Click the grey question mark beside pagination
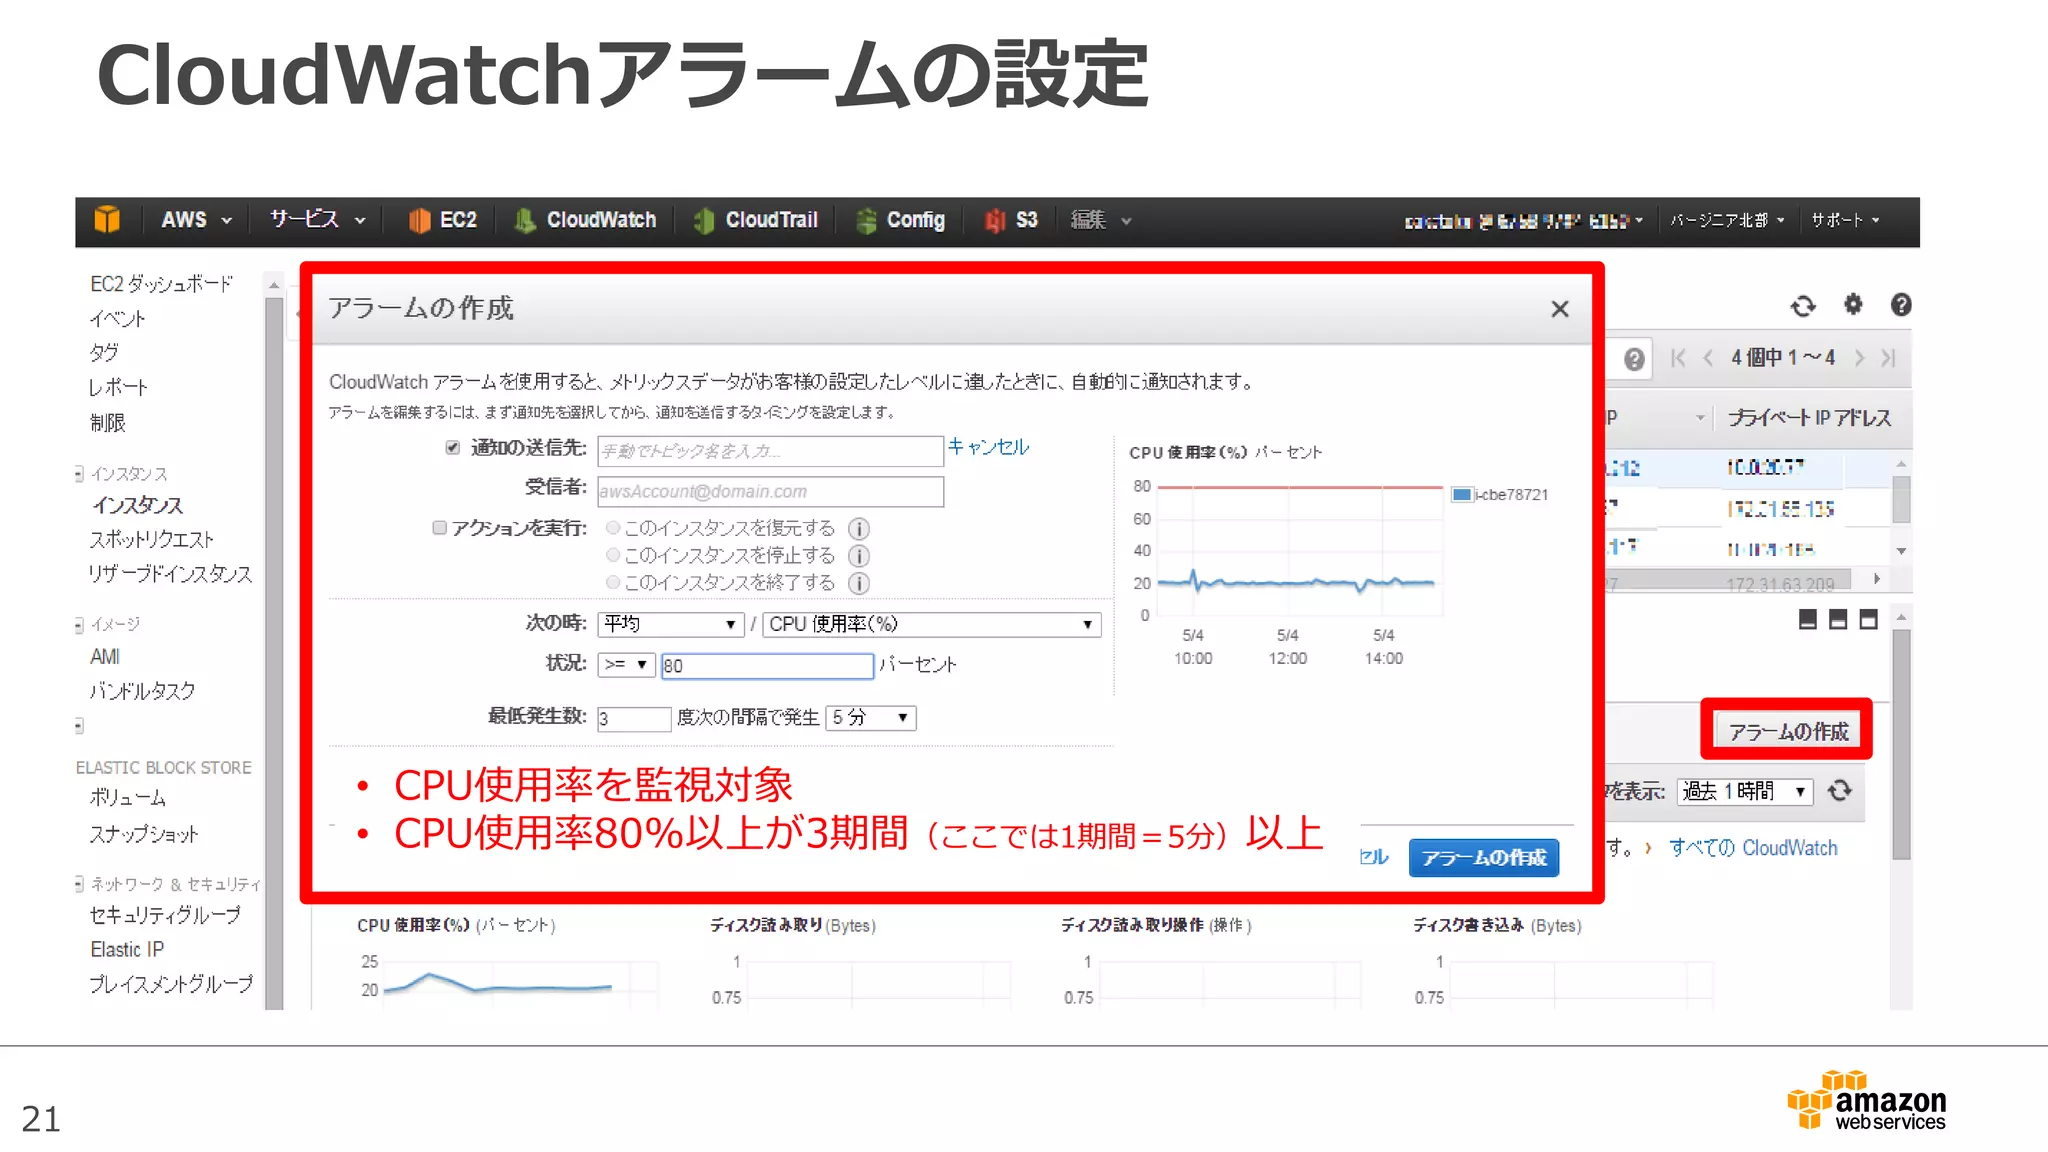This screenshot has width=2048, height=1152. point(1634,359)
